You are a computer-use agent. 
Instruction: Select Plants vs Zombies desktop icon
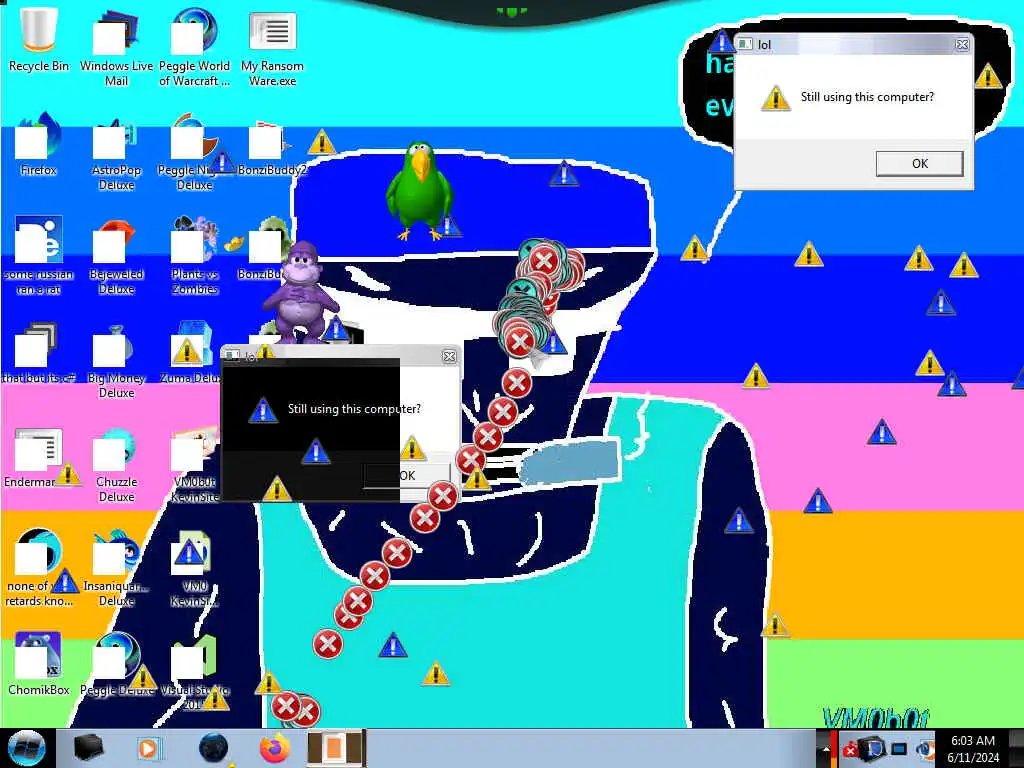point(194,256)
